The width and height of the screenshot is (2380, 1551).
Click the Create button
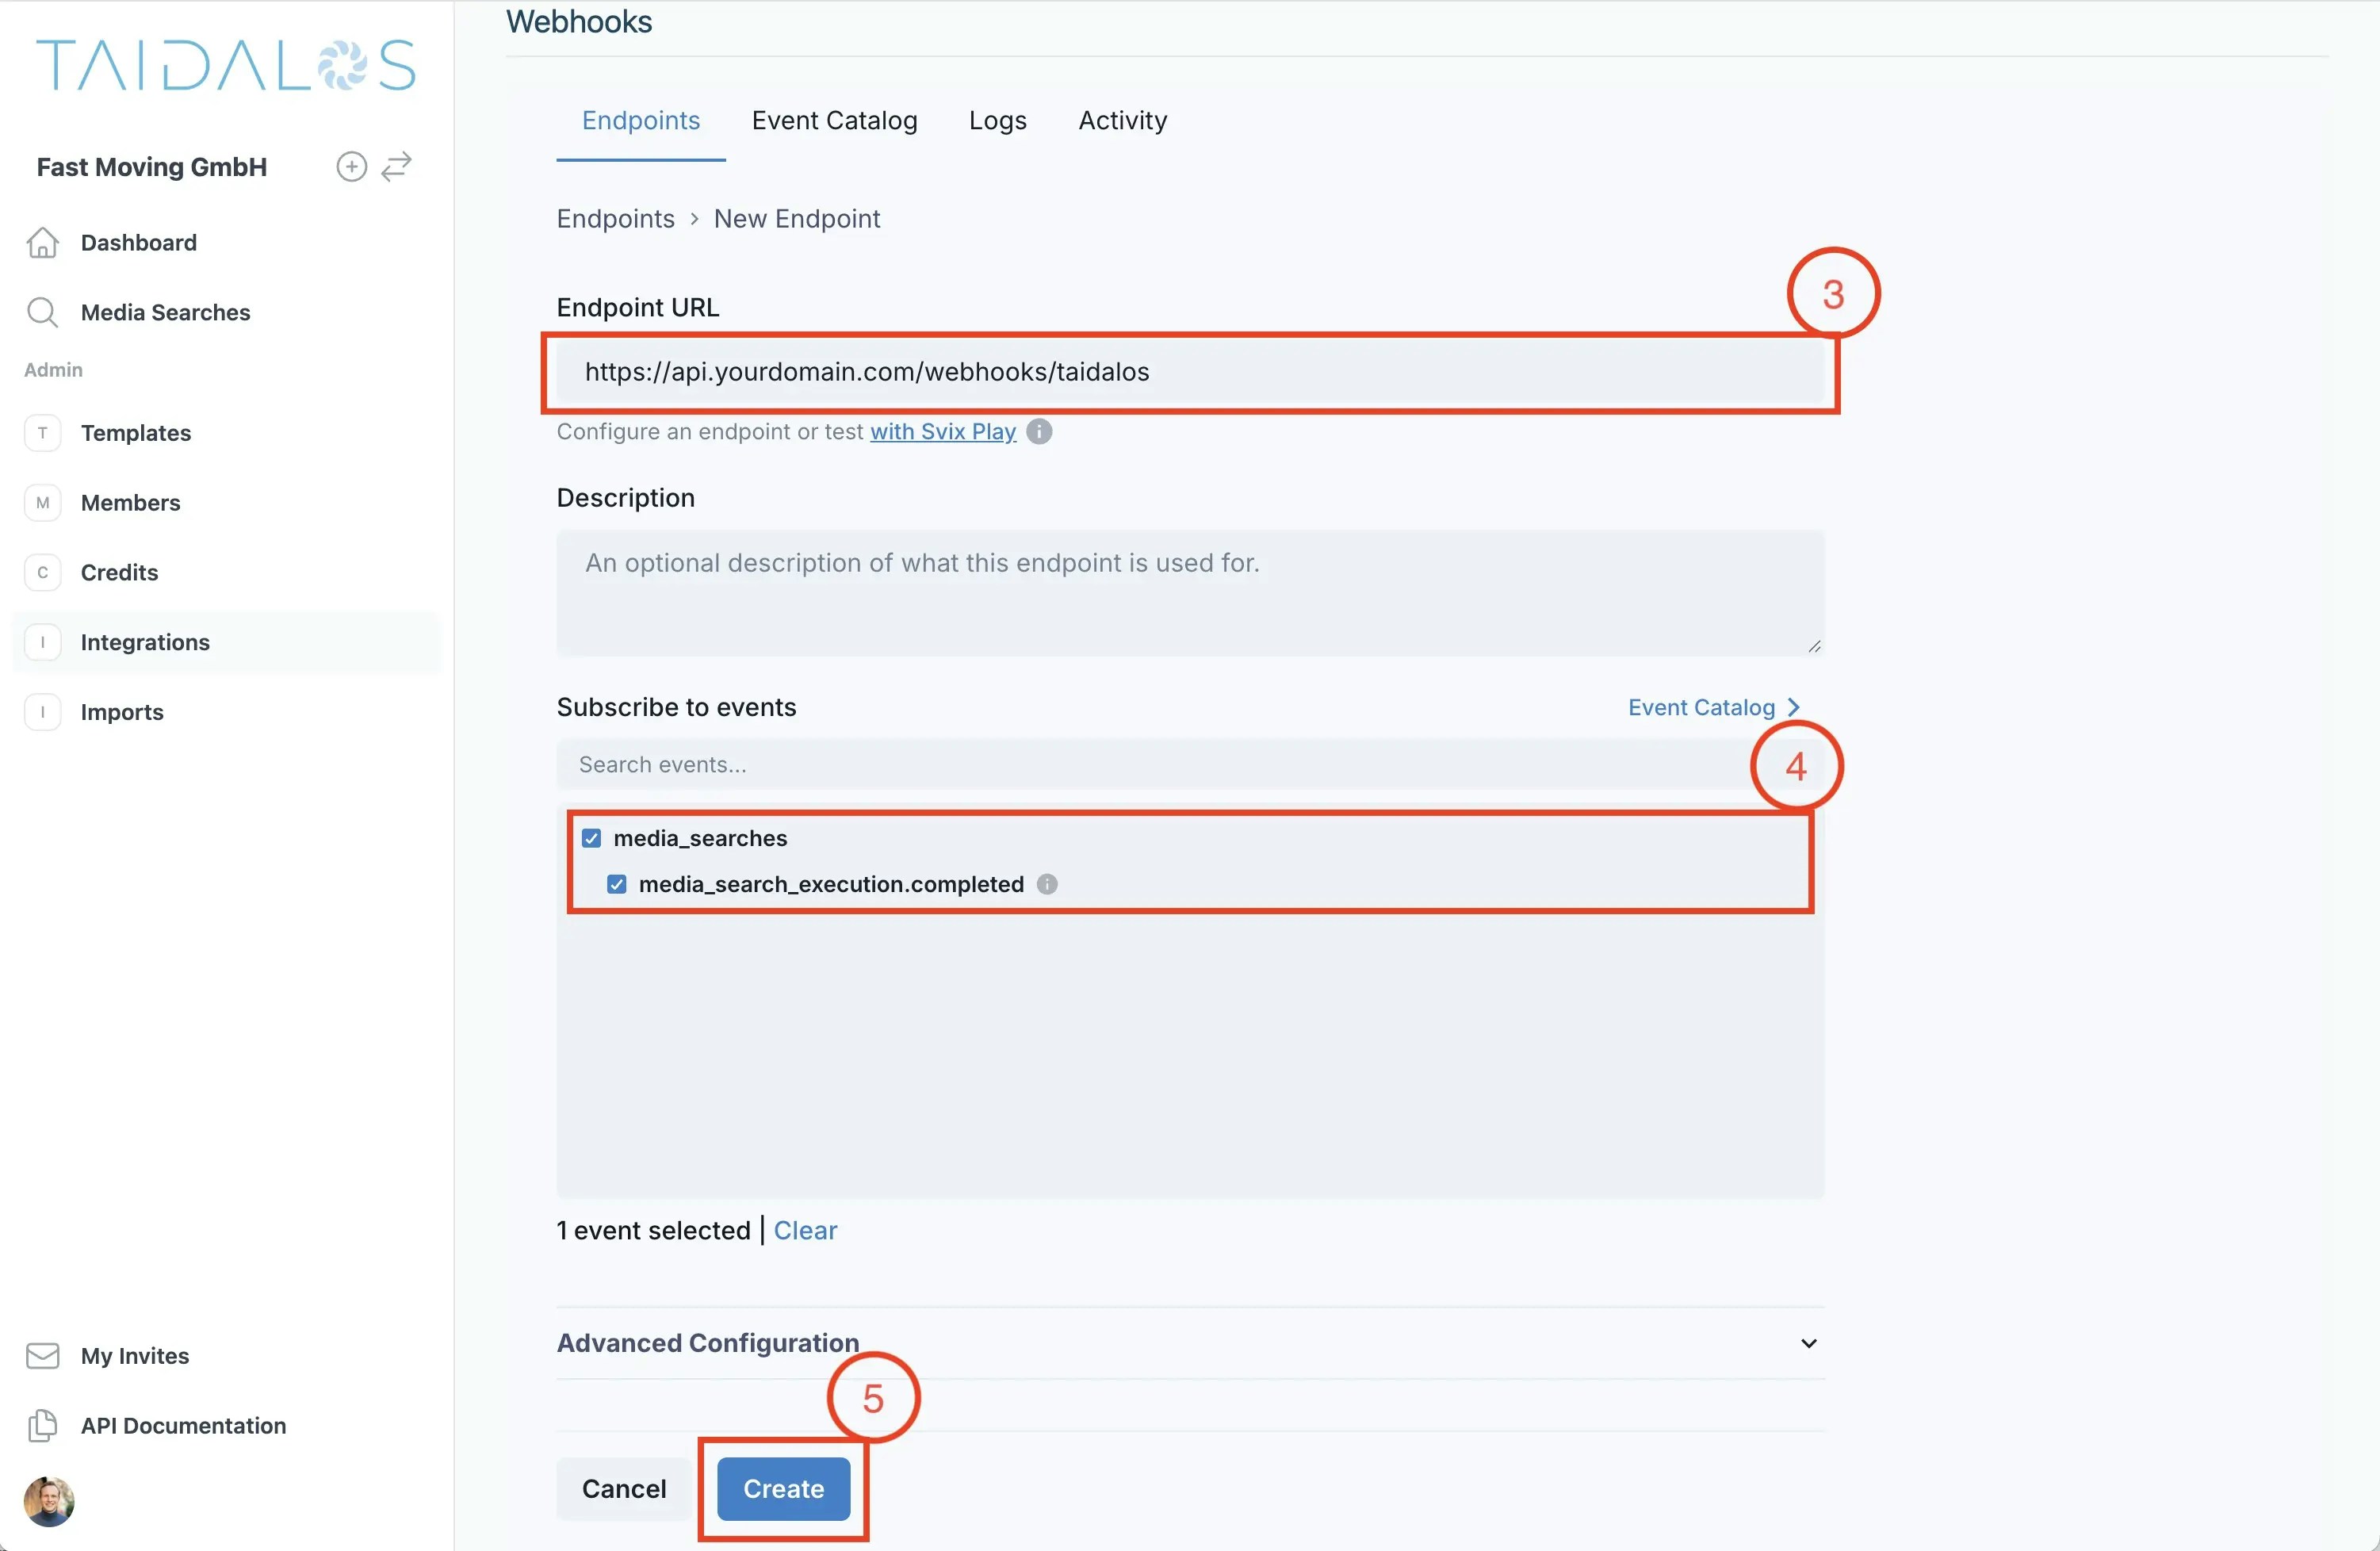[x=783, y=1488]
